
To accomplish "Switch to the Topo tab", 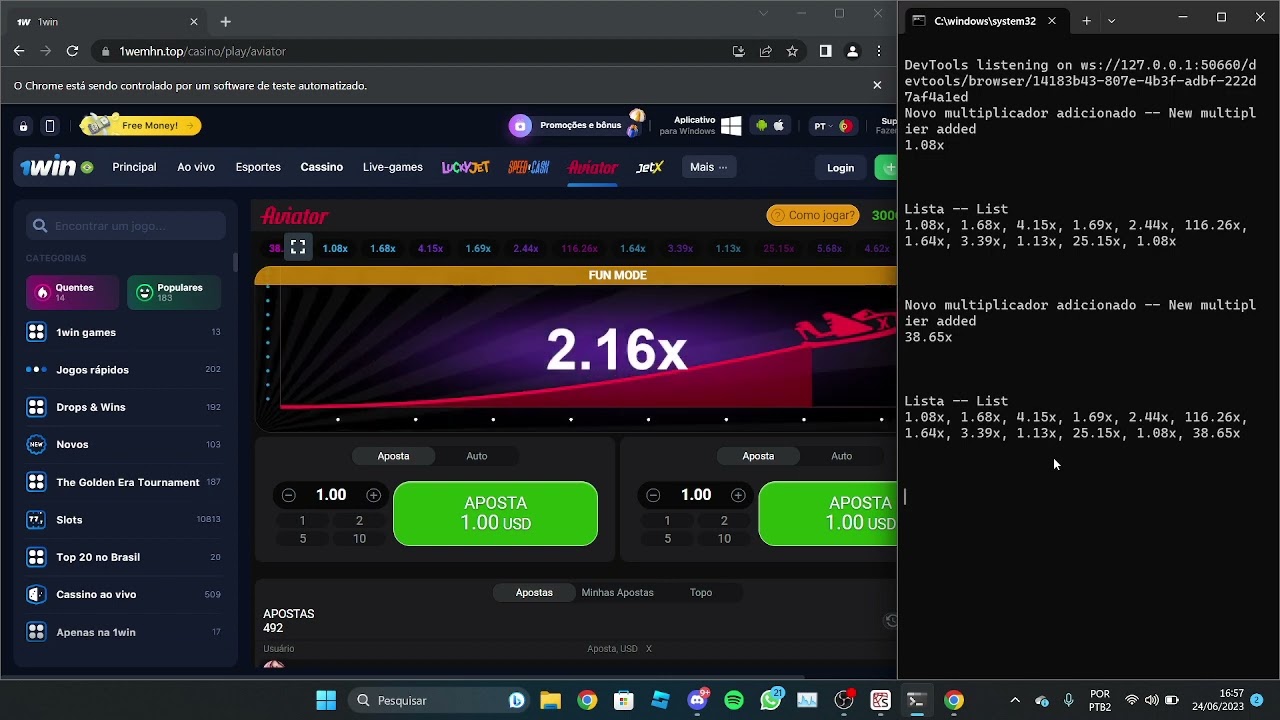I will [x=701, y=593].
